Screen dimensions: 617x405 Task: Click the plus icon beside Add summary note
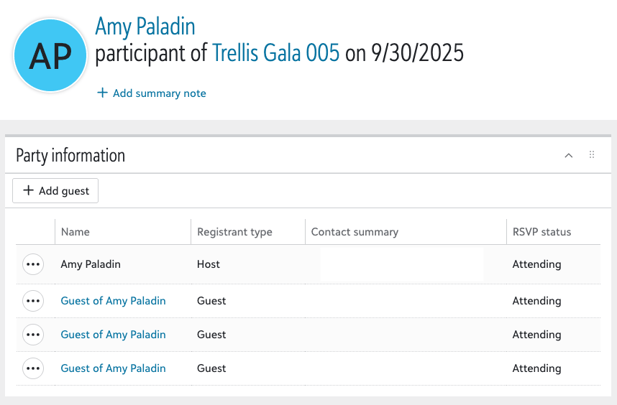coord(102,93)
